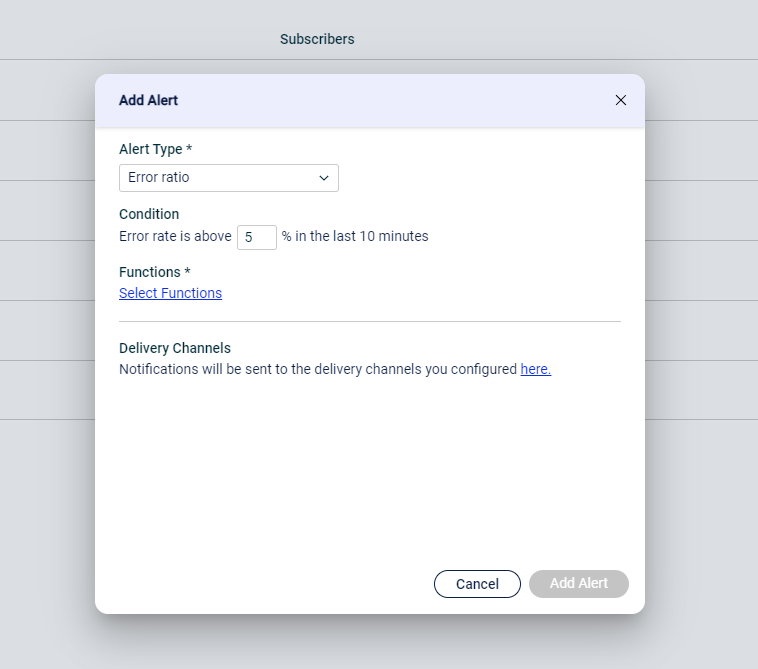Image resolution: width=758 pixels, height=669 pixels.
Task: Follow the "here." delivery channels link
Action: (536, 369)
